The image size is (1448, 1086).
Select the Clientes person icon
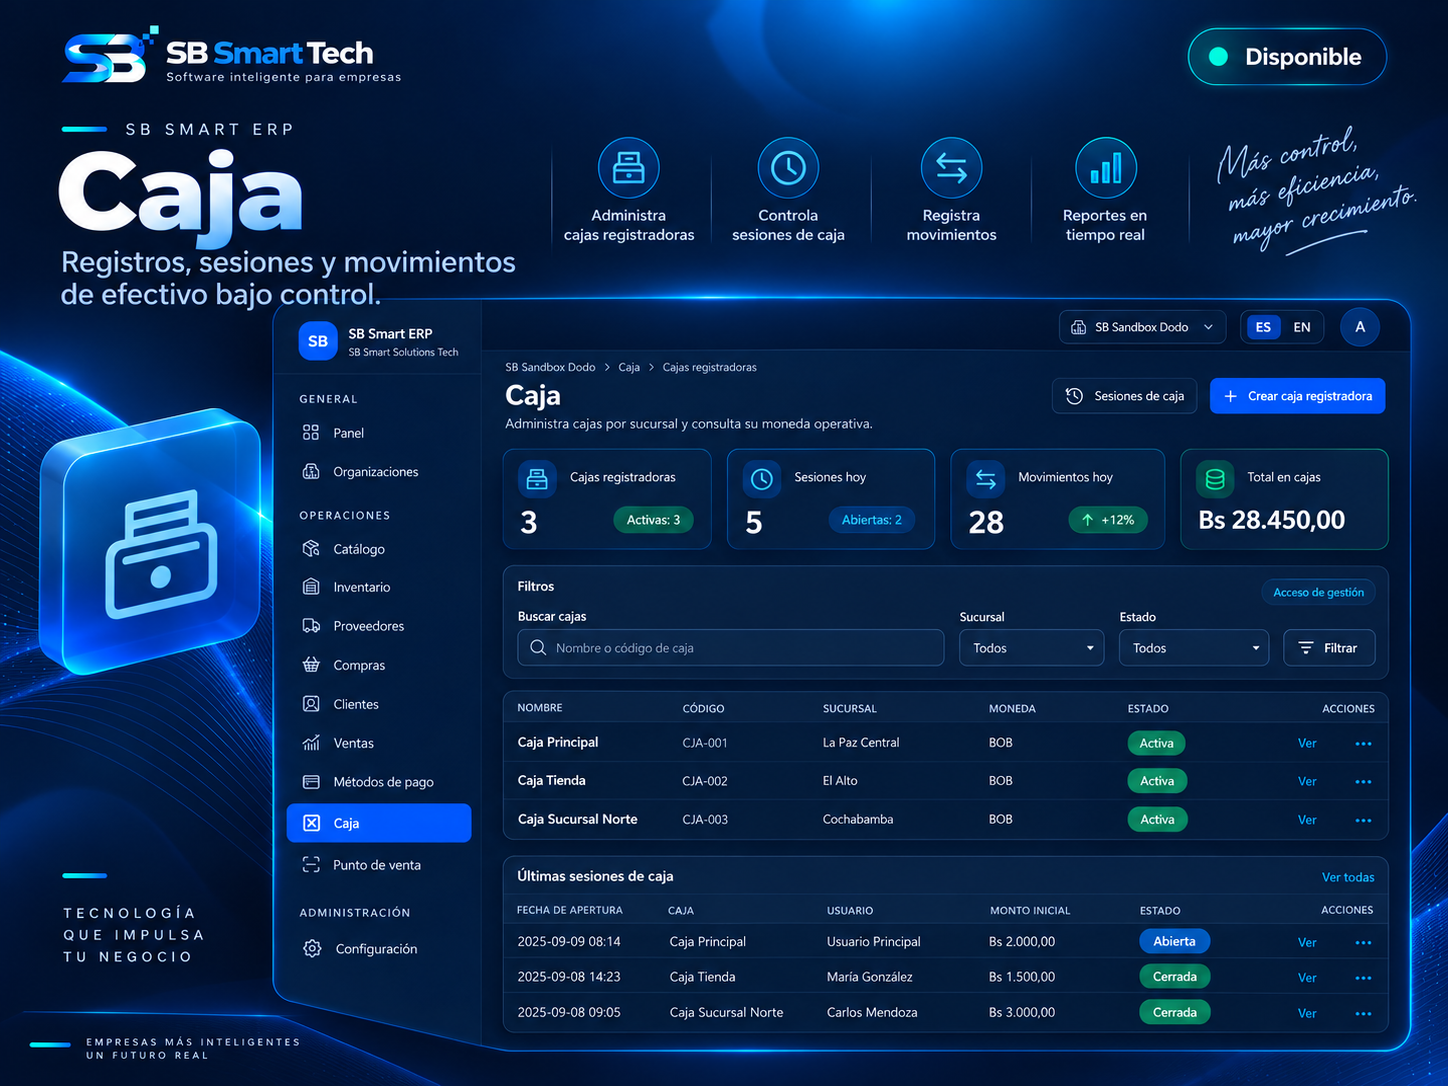click(311, 704)
